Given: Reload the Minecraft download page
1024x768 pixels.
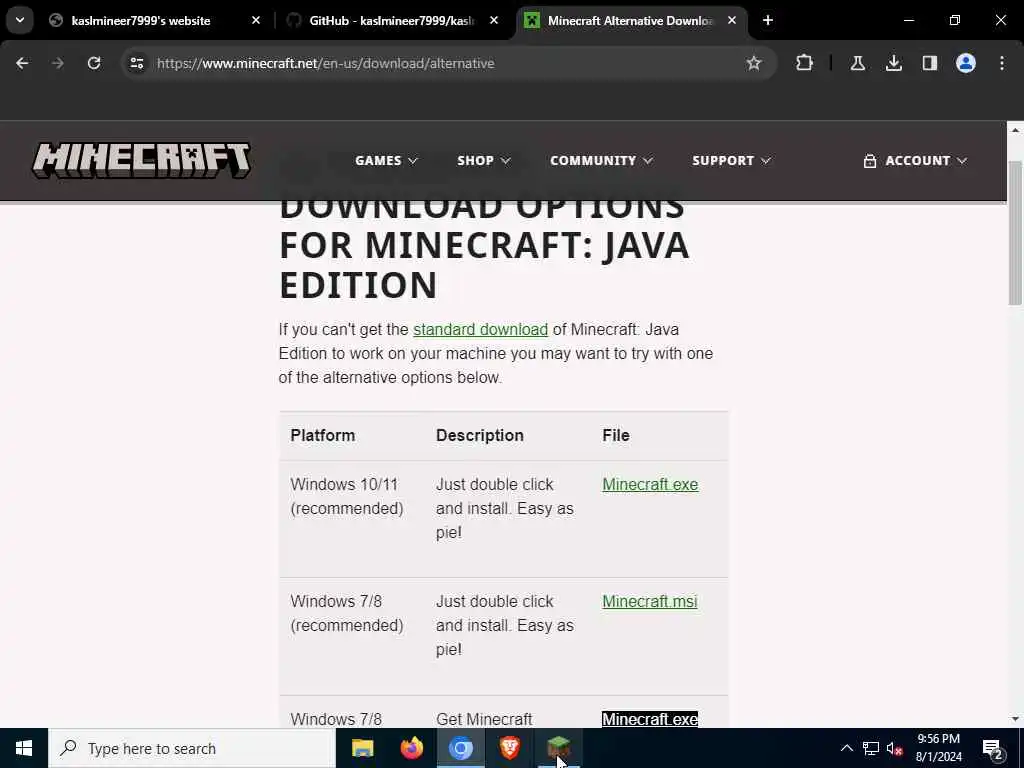Looking at the screenshot, I should coord(94,63).
